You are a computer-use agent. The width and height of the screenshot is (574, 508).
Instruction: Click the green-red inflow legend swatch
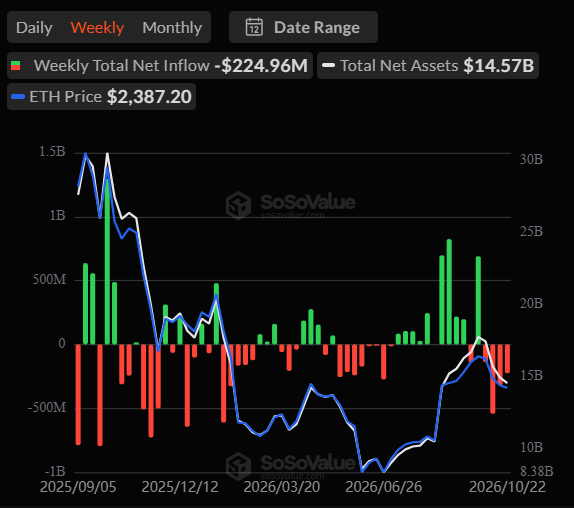pos(15,66)
